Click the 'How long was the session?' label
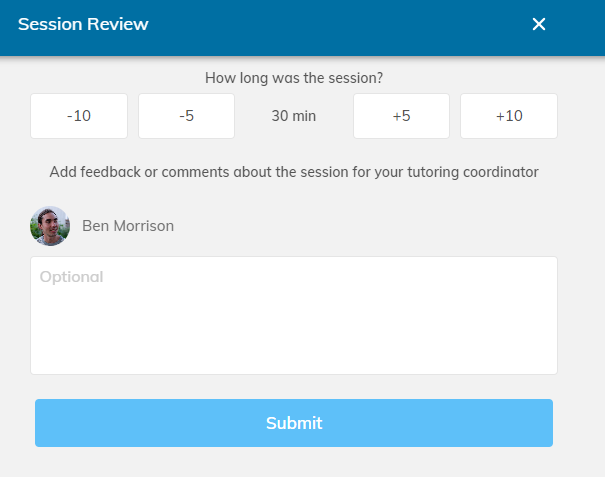Viewport: 605px width, 477px height. 294,78
